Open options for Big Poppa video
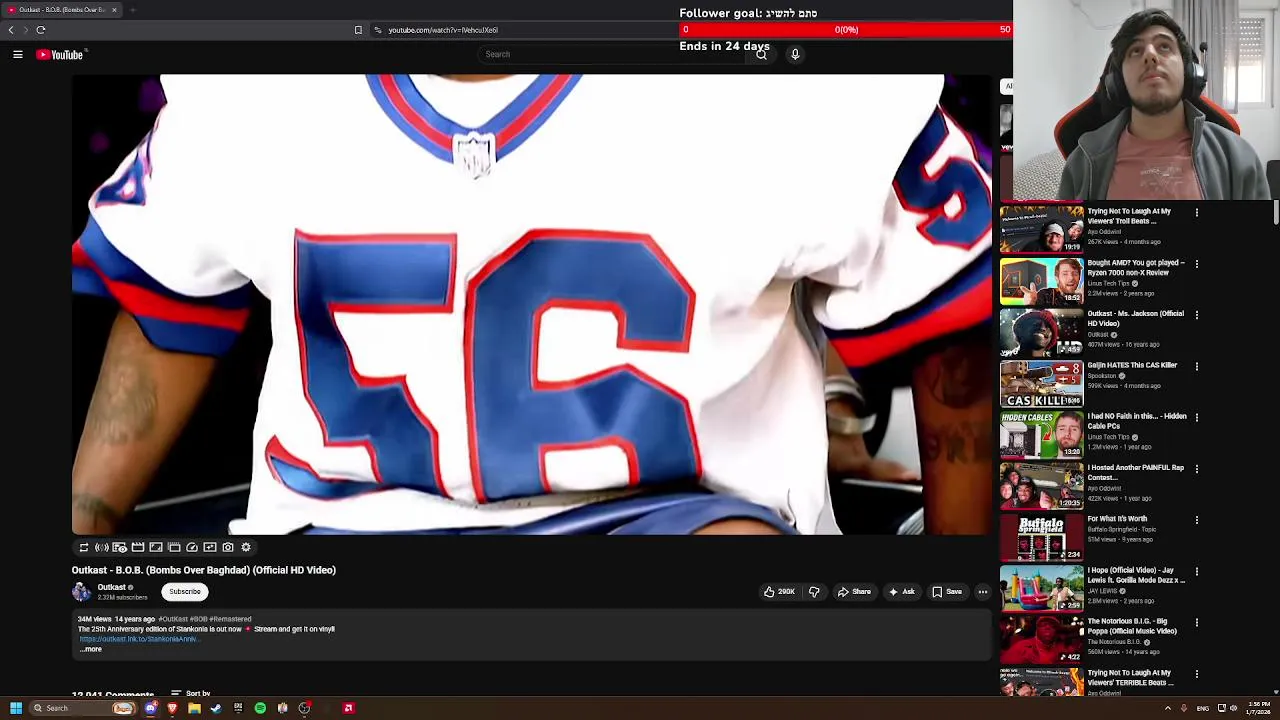Image resolution: width=1280 pixels, height=720 pixels. pos(1196,622)
